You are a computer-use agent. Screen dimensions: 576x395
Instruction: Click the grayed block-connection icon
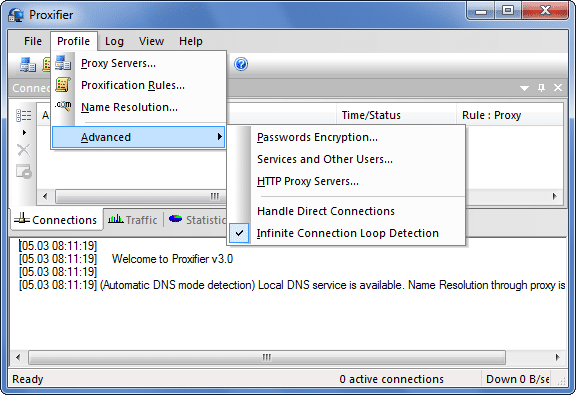pos(24,172)
